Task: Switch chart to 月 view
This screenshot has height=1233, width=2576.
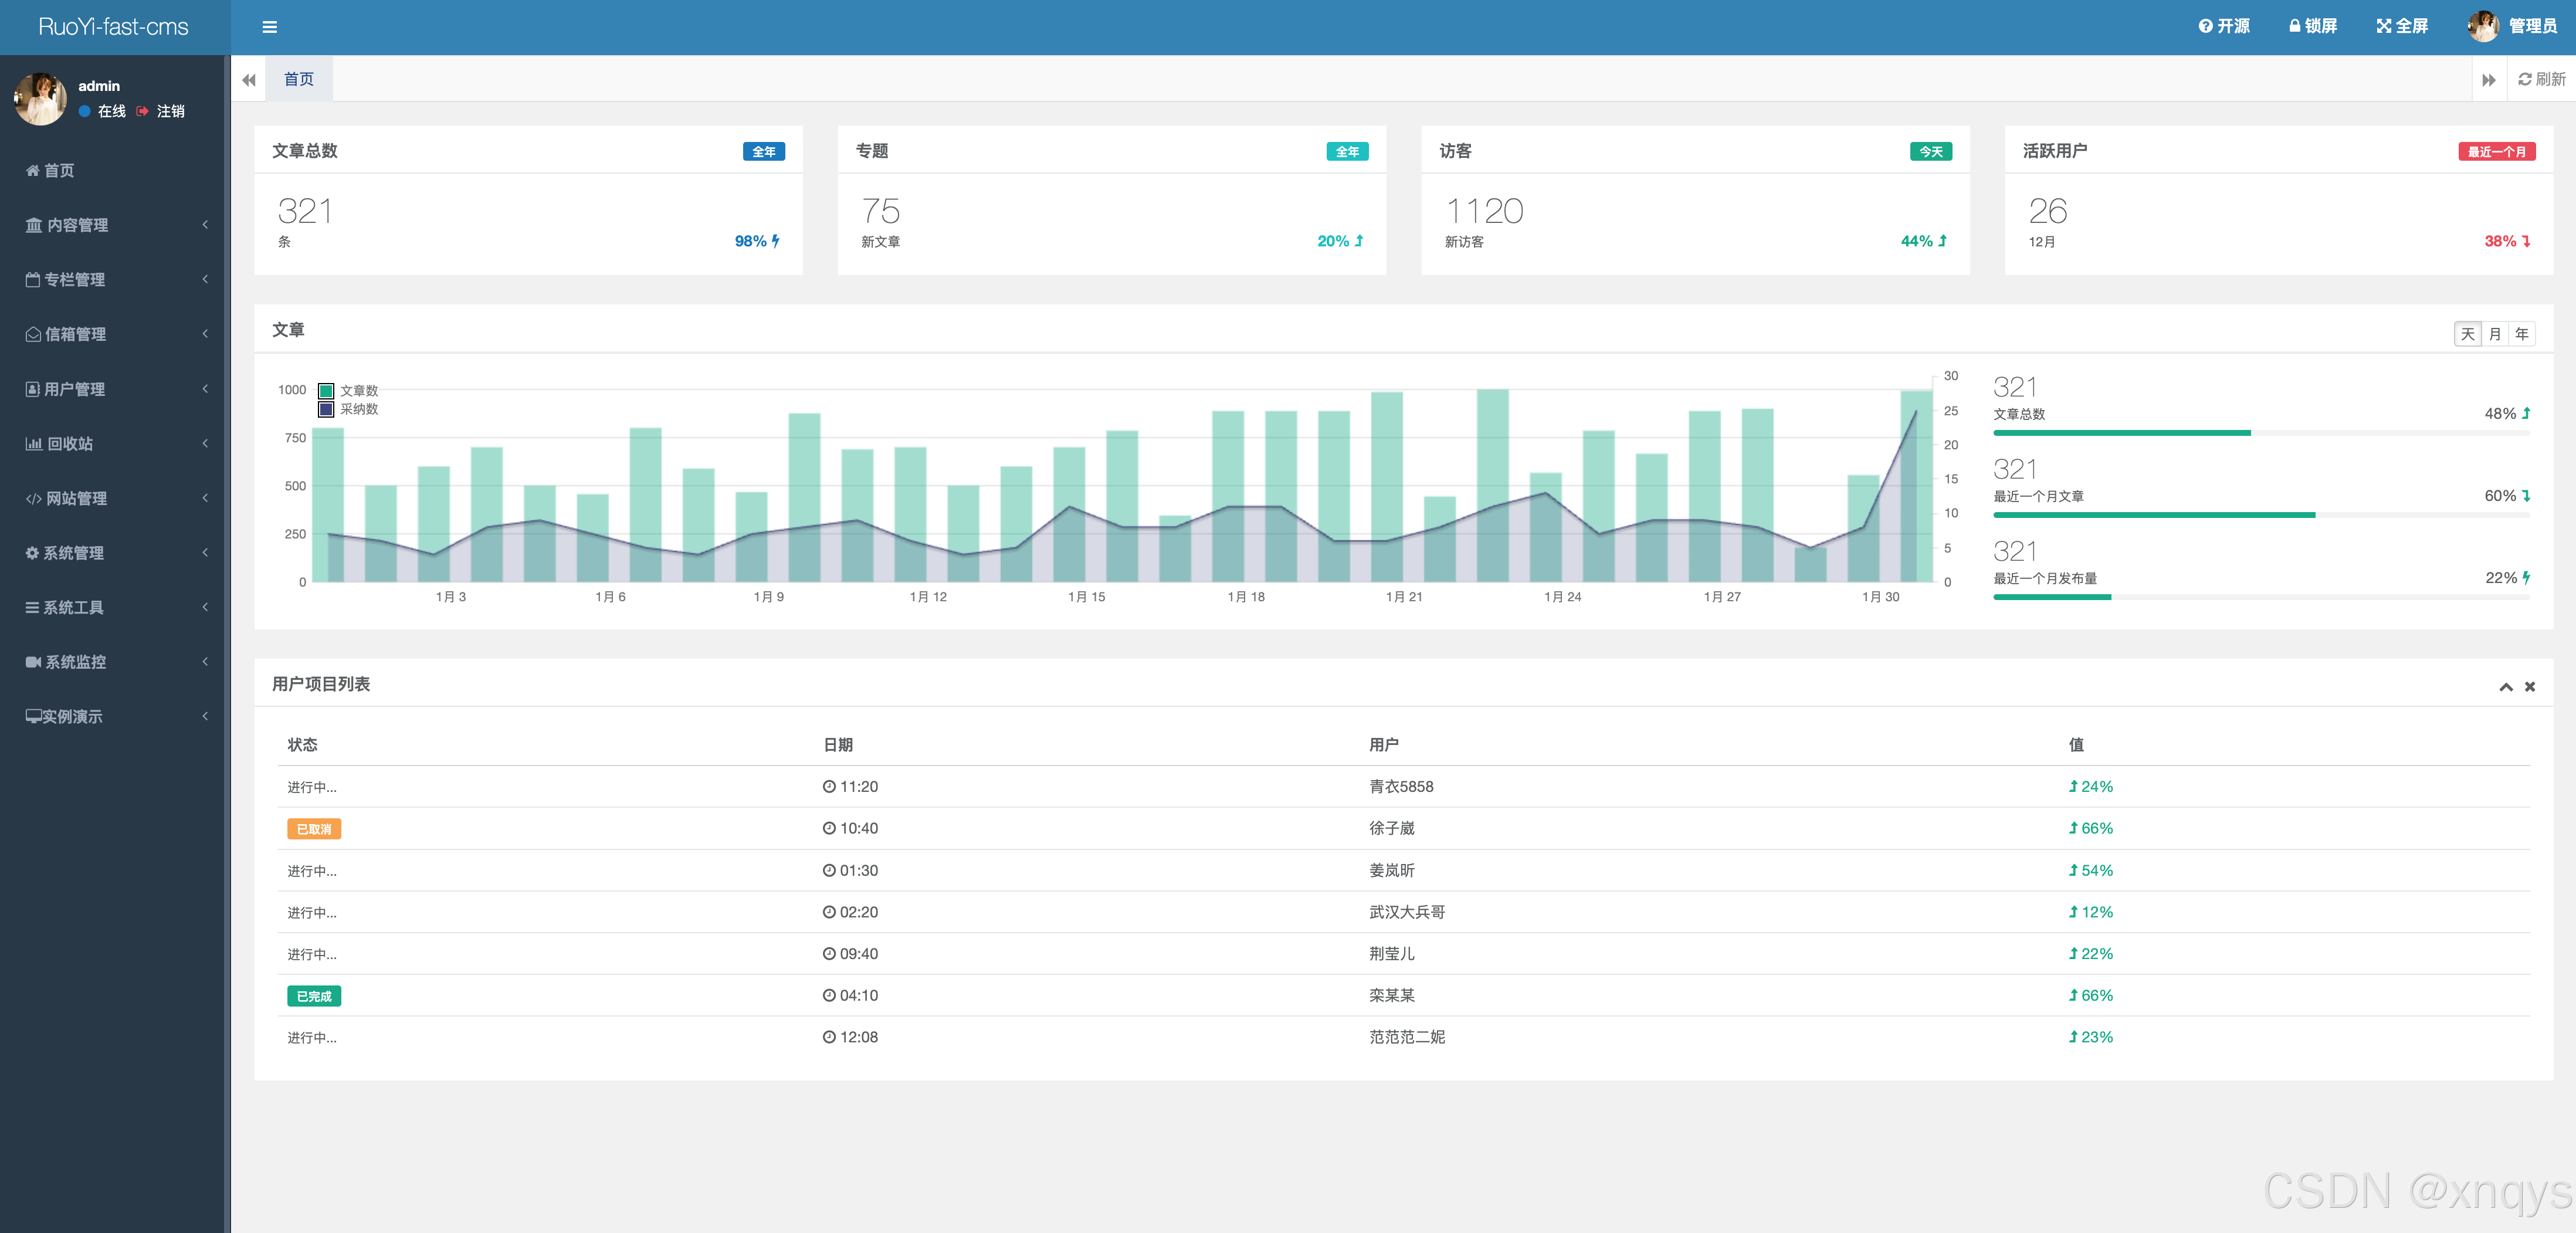Action: click(2495, 334)
